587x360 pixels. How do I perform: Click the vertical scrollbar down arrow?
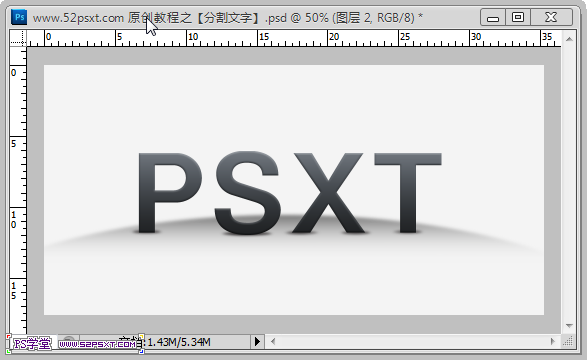coord(569,326)
